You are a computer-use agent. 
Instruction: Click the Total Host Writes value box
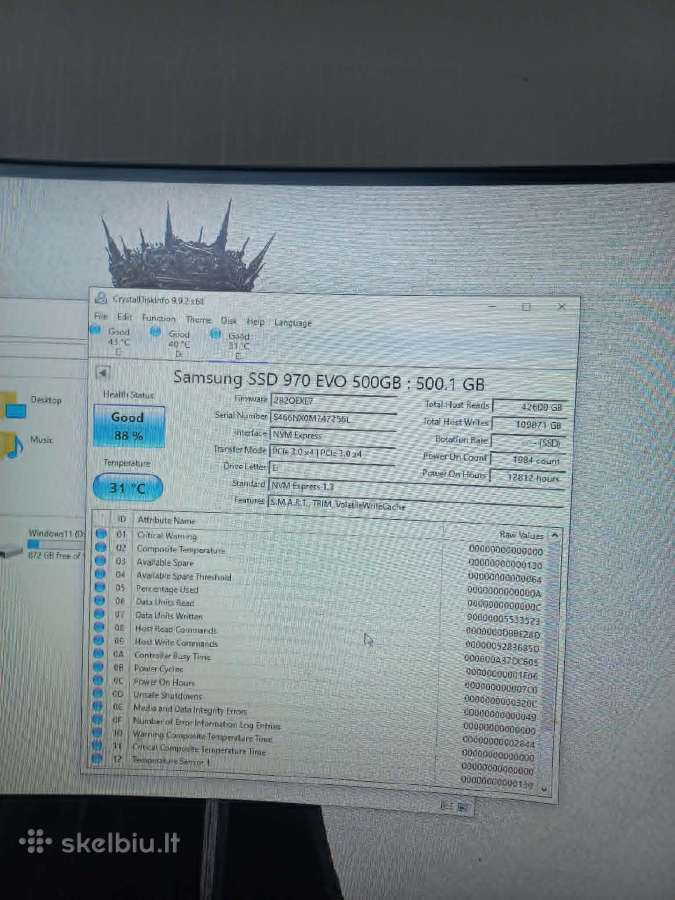click(x=529, y=425)
